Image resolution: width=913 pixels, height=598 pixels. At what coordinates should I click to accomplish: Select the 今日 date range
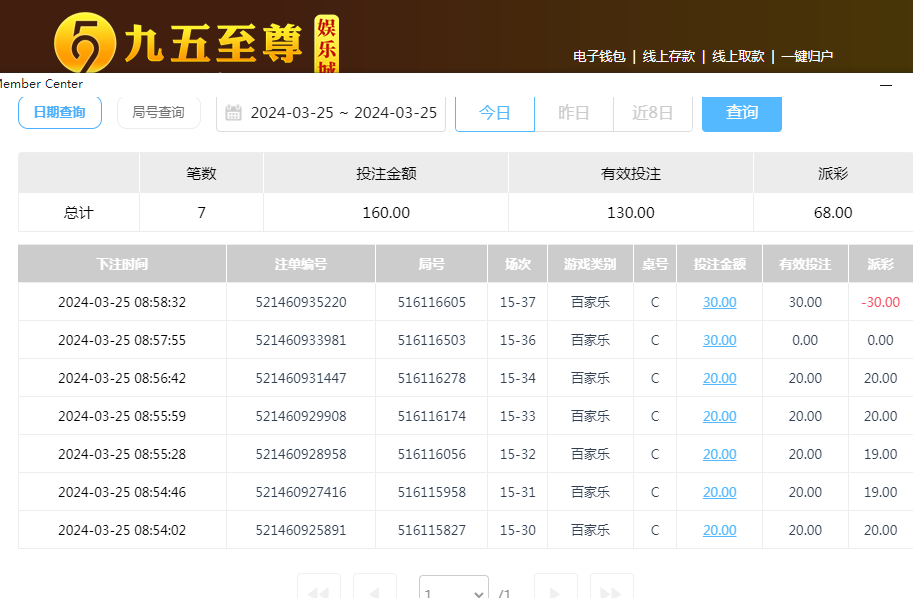494,113
